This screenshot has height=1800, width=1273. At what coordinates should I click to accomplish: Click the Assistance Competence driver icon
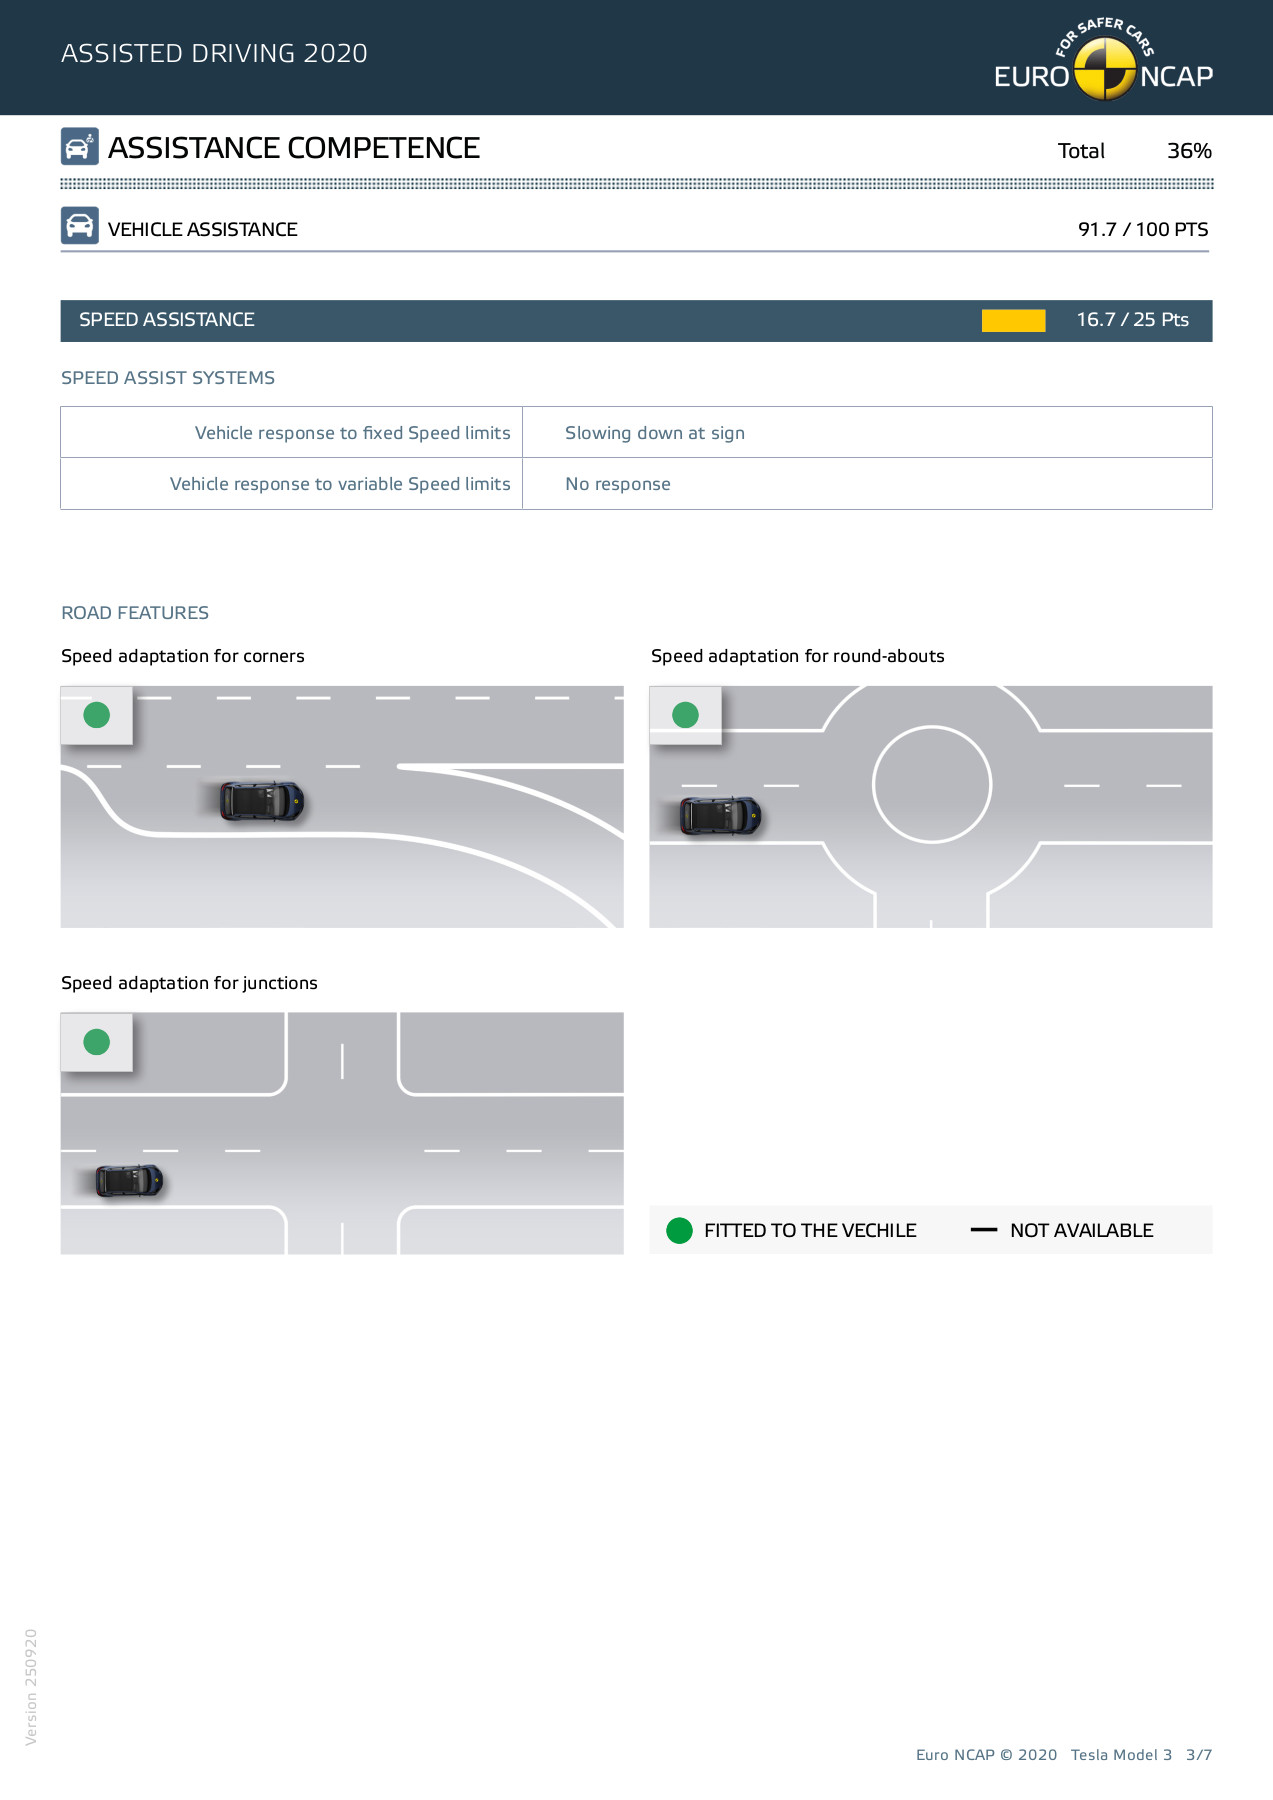(x=79, y=146)
